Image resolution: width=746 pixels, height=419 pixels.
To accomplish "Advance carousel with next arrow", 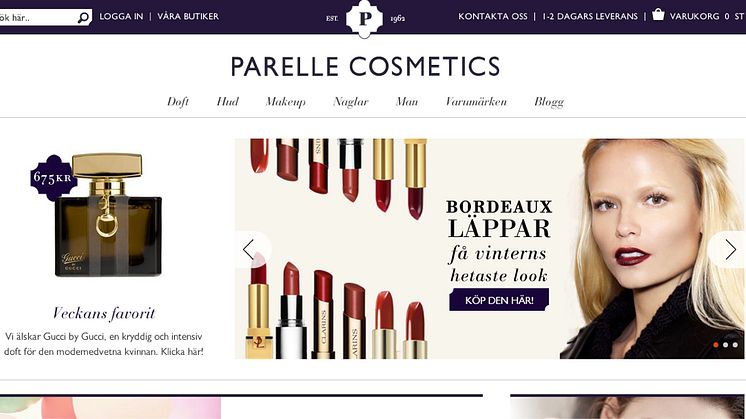I will point(730,249).
